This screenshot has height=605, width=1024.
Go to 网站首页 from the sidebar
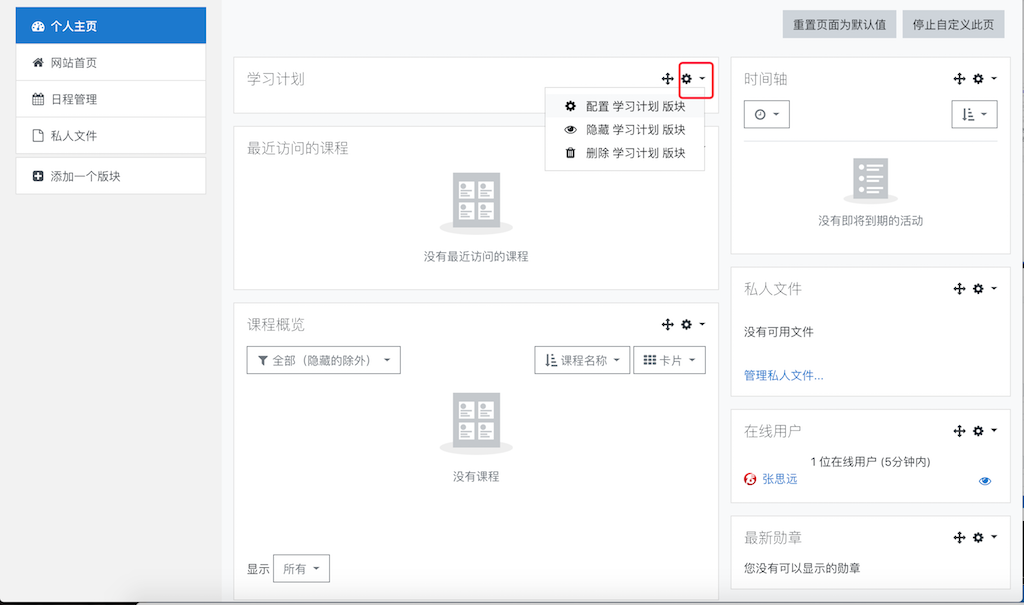click(x=110, y=63)
